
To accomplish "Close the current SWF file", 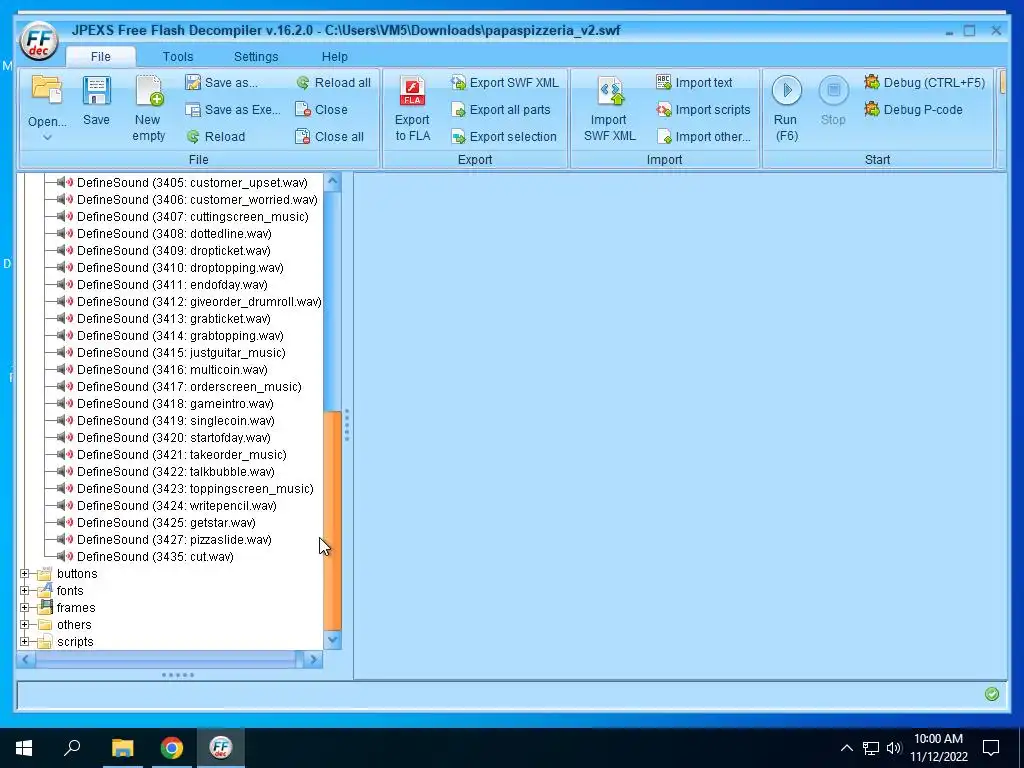I will [x=321, y=110].
